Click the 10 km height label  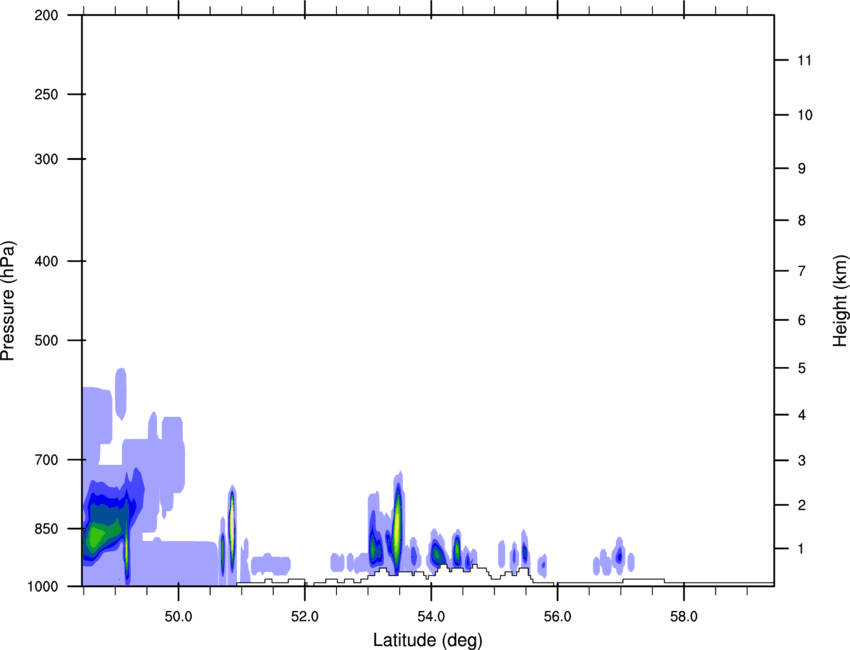click(x=804, y=115)
